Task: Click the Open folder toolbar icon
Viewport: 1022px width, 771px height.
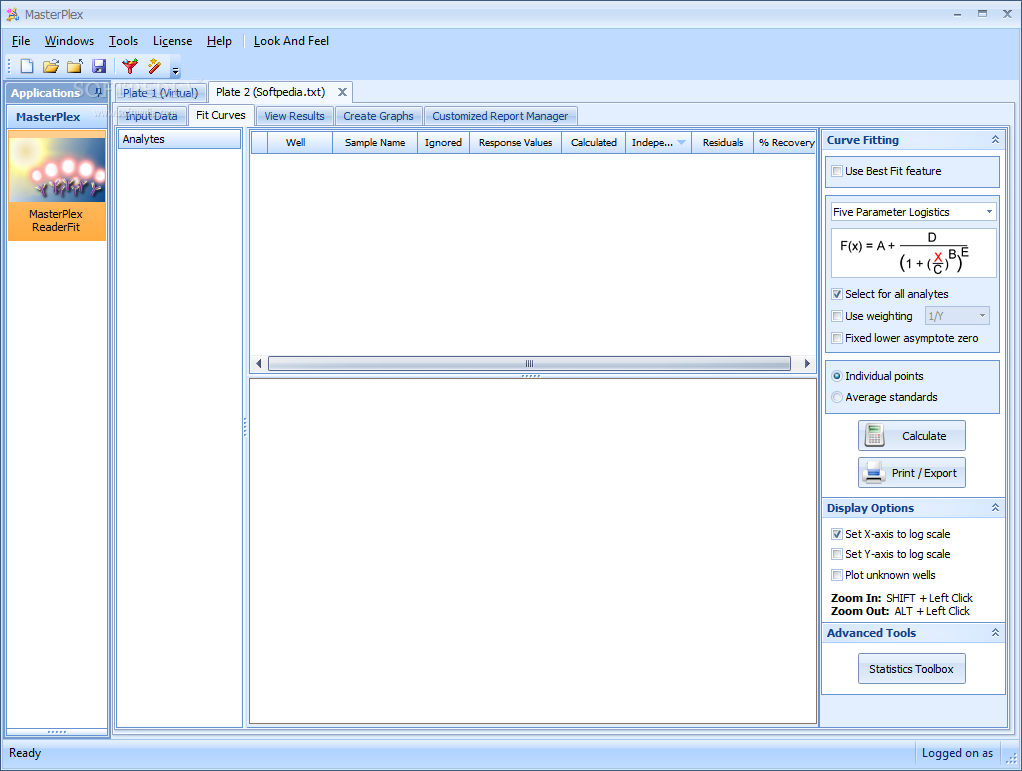Action: click(51, 66)
